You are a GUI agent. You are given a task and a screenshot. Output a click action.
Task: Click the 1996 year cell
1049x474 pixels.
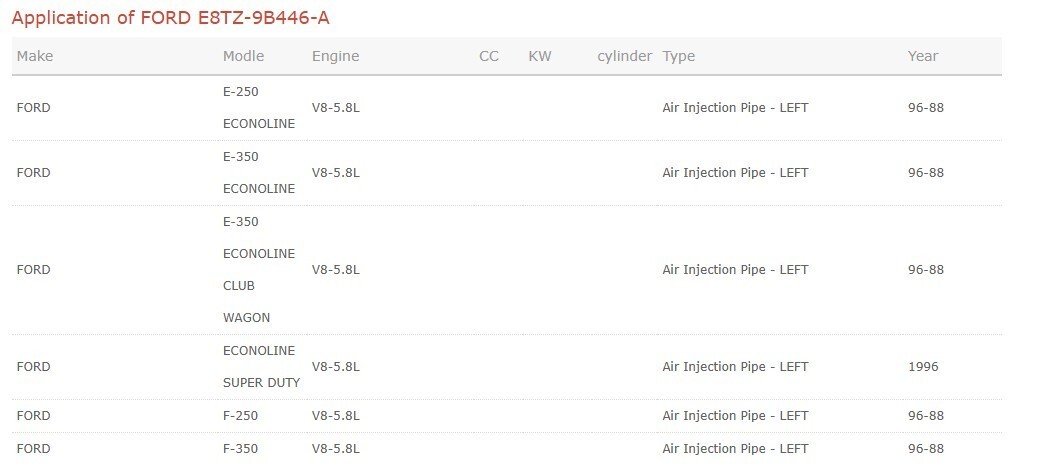click(923, 367)
